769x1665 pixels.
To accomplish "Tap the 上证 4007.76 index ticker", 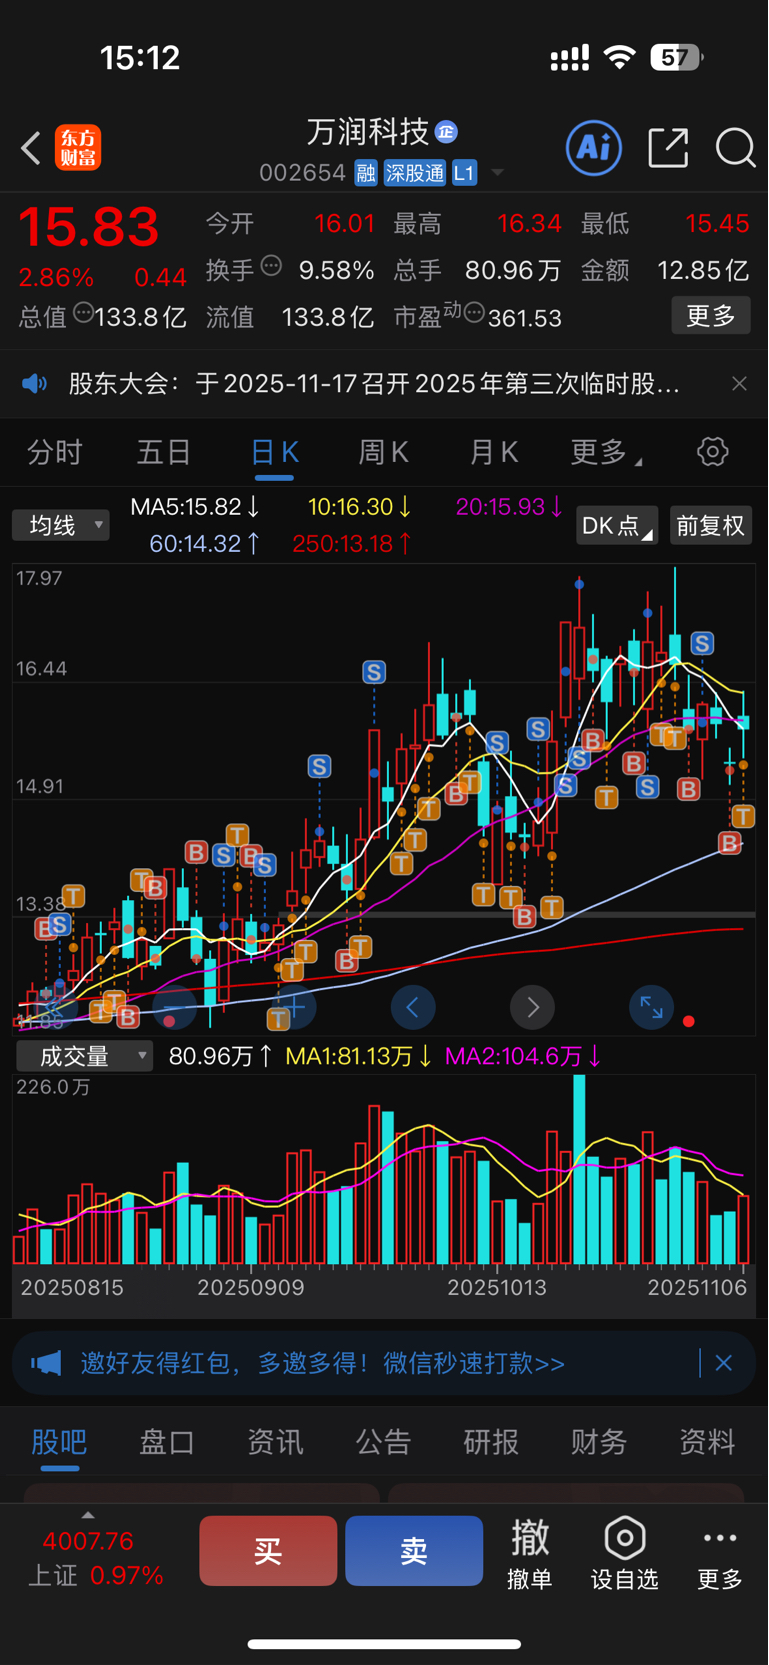I will (96, 1558).
